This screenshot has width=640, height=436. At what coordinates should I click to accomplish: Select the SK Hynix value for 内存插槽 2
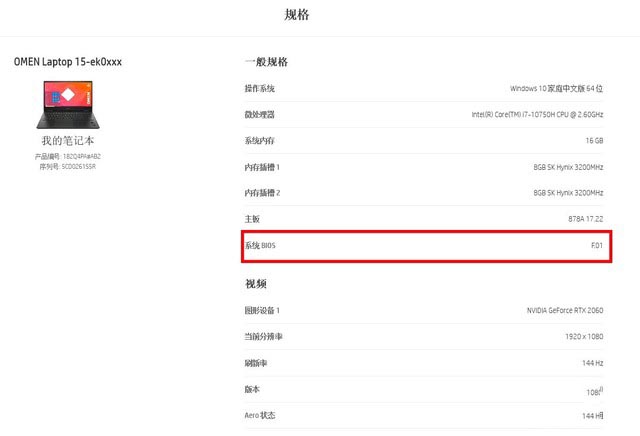(568, 193)
